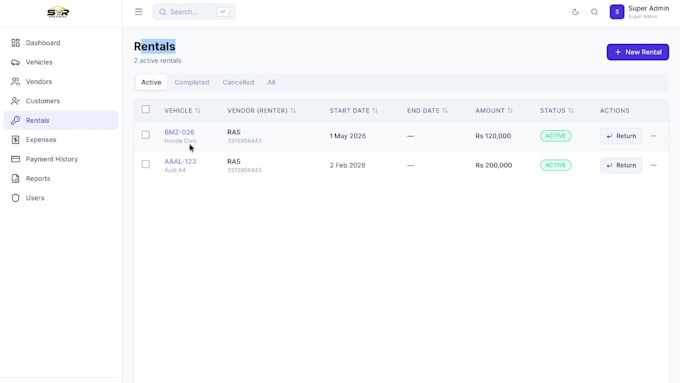Click the Rs 120,000 amount cell

click(493, 136)
